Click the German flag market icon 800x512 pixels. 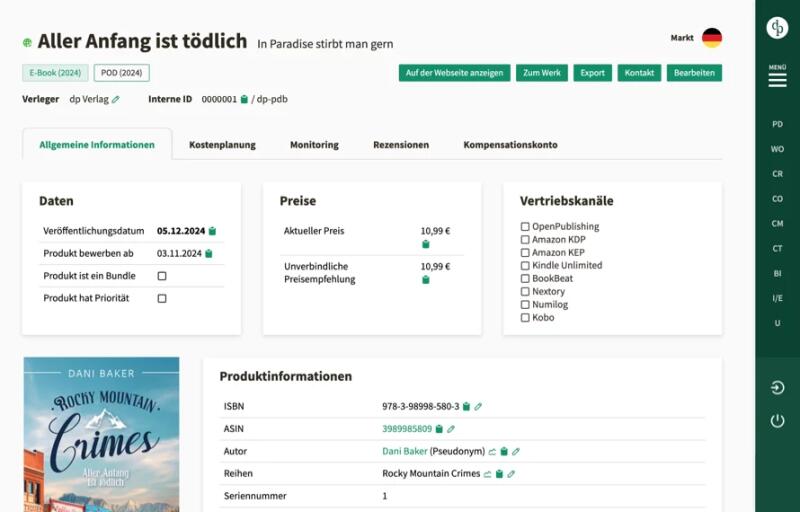tap(712, 38)
